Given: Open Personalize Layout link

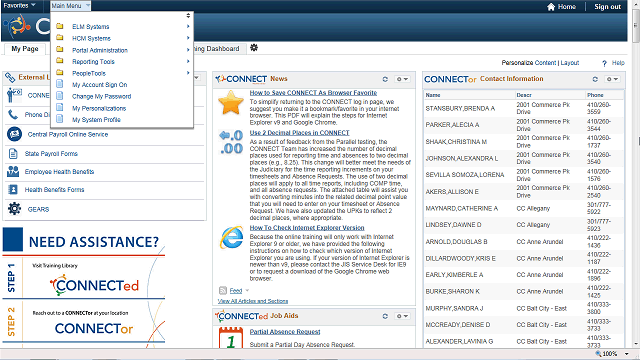Looking at the screenshot, I should coord(570,63).
